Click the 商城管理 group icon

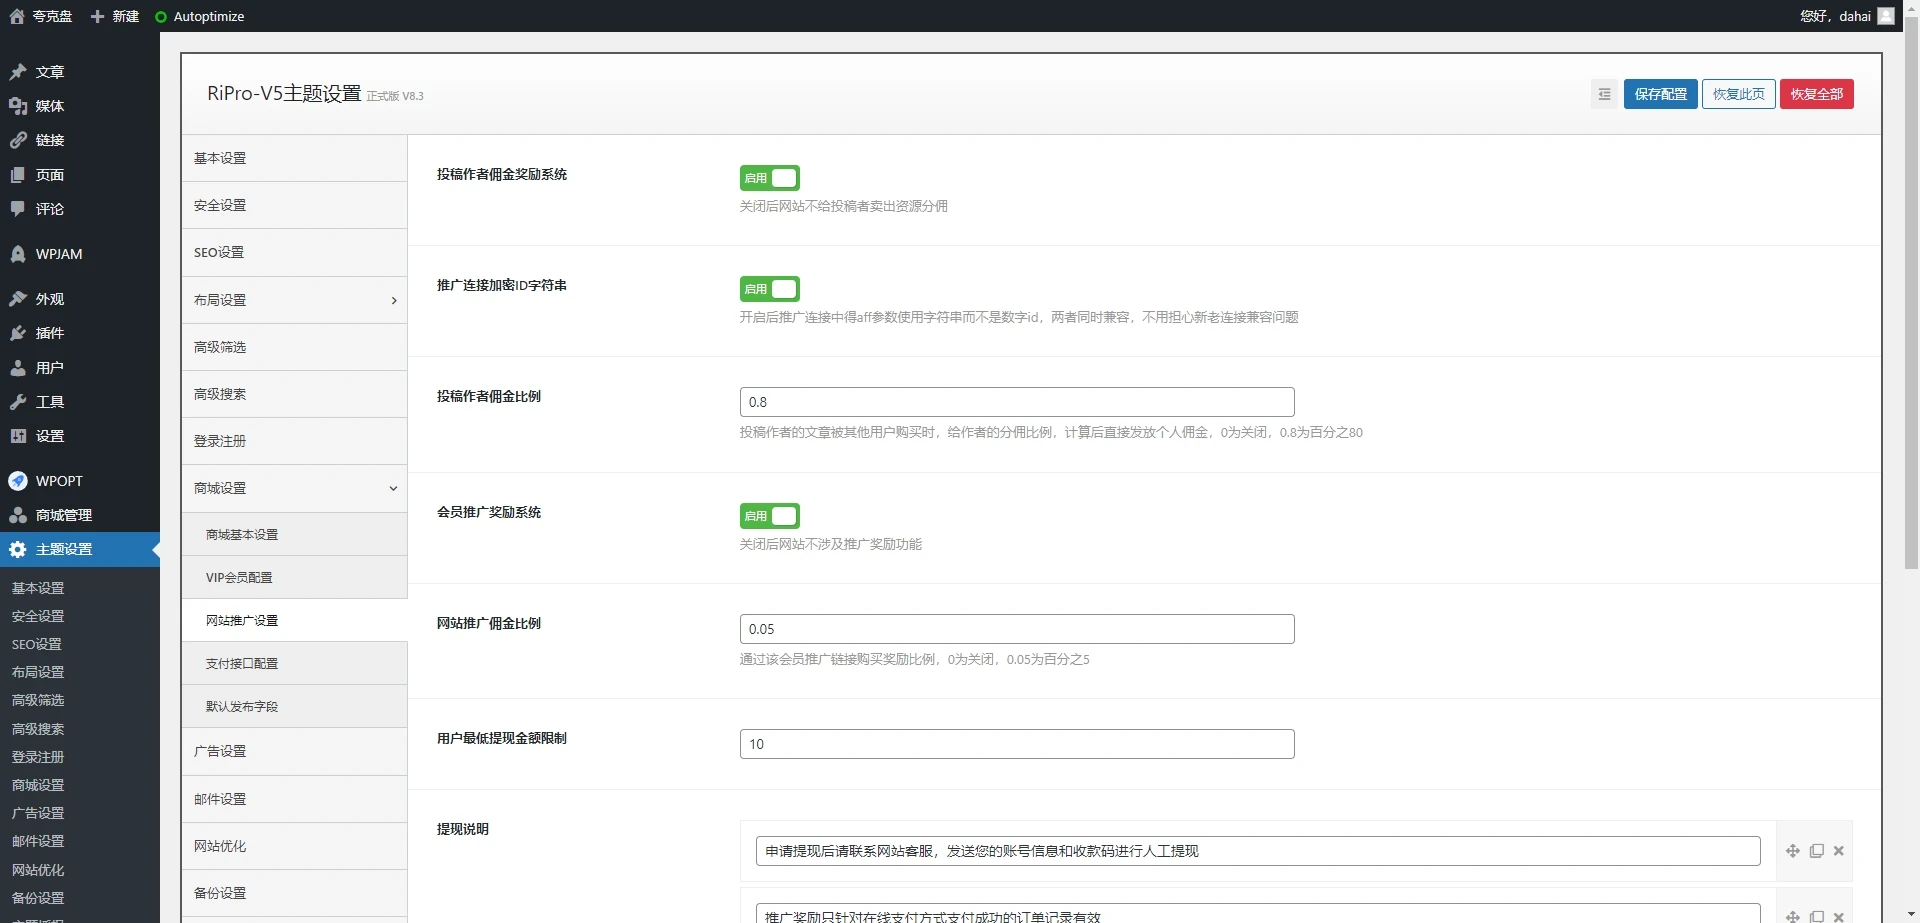tap(18, 515)
